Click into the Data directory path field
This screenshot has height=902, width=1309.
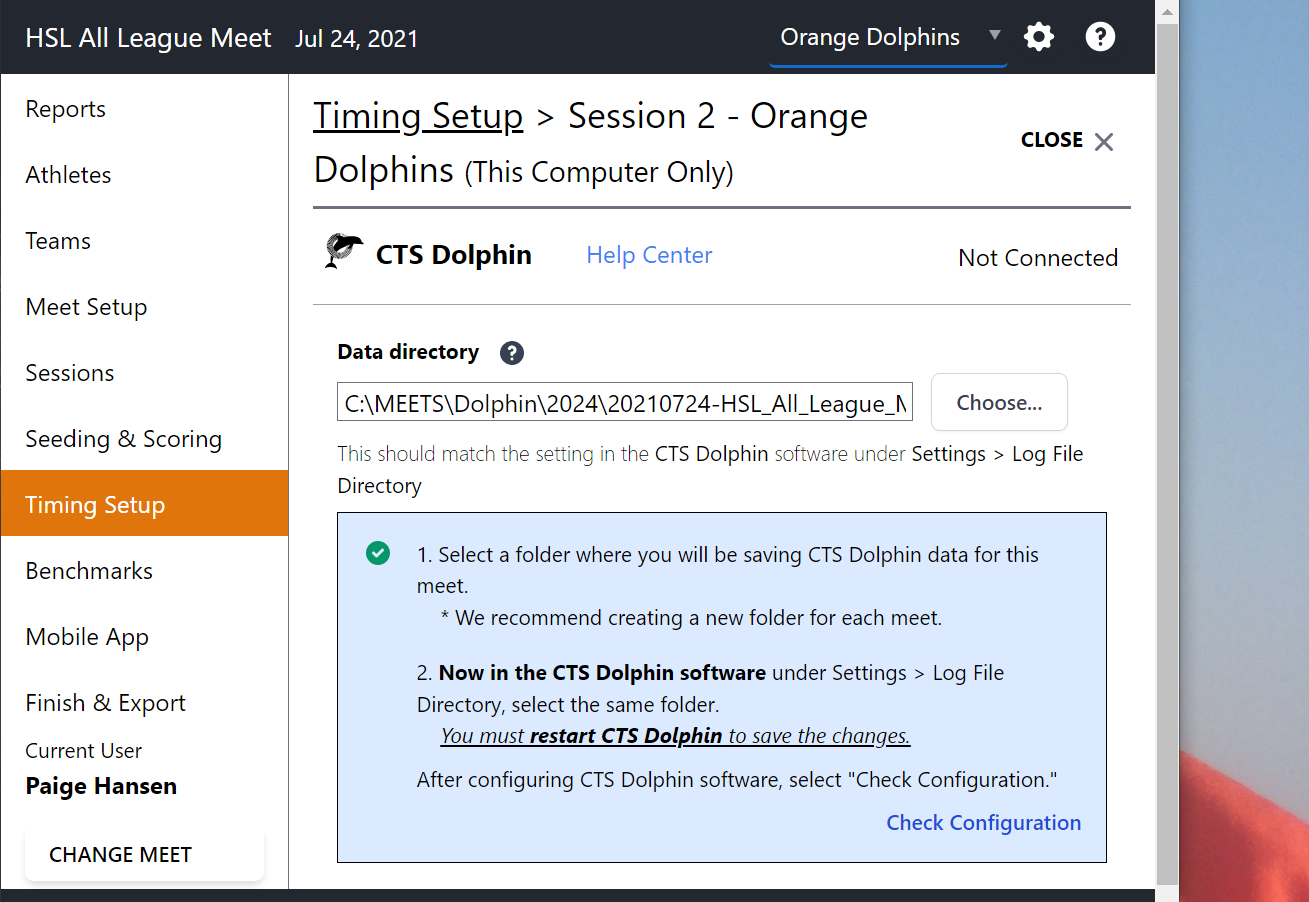click(x=626, y=403)
